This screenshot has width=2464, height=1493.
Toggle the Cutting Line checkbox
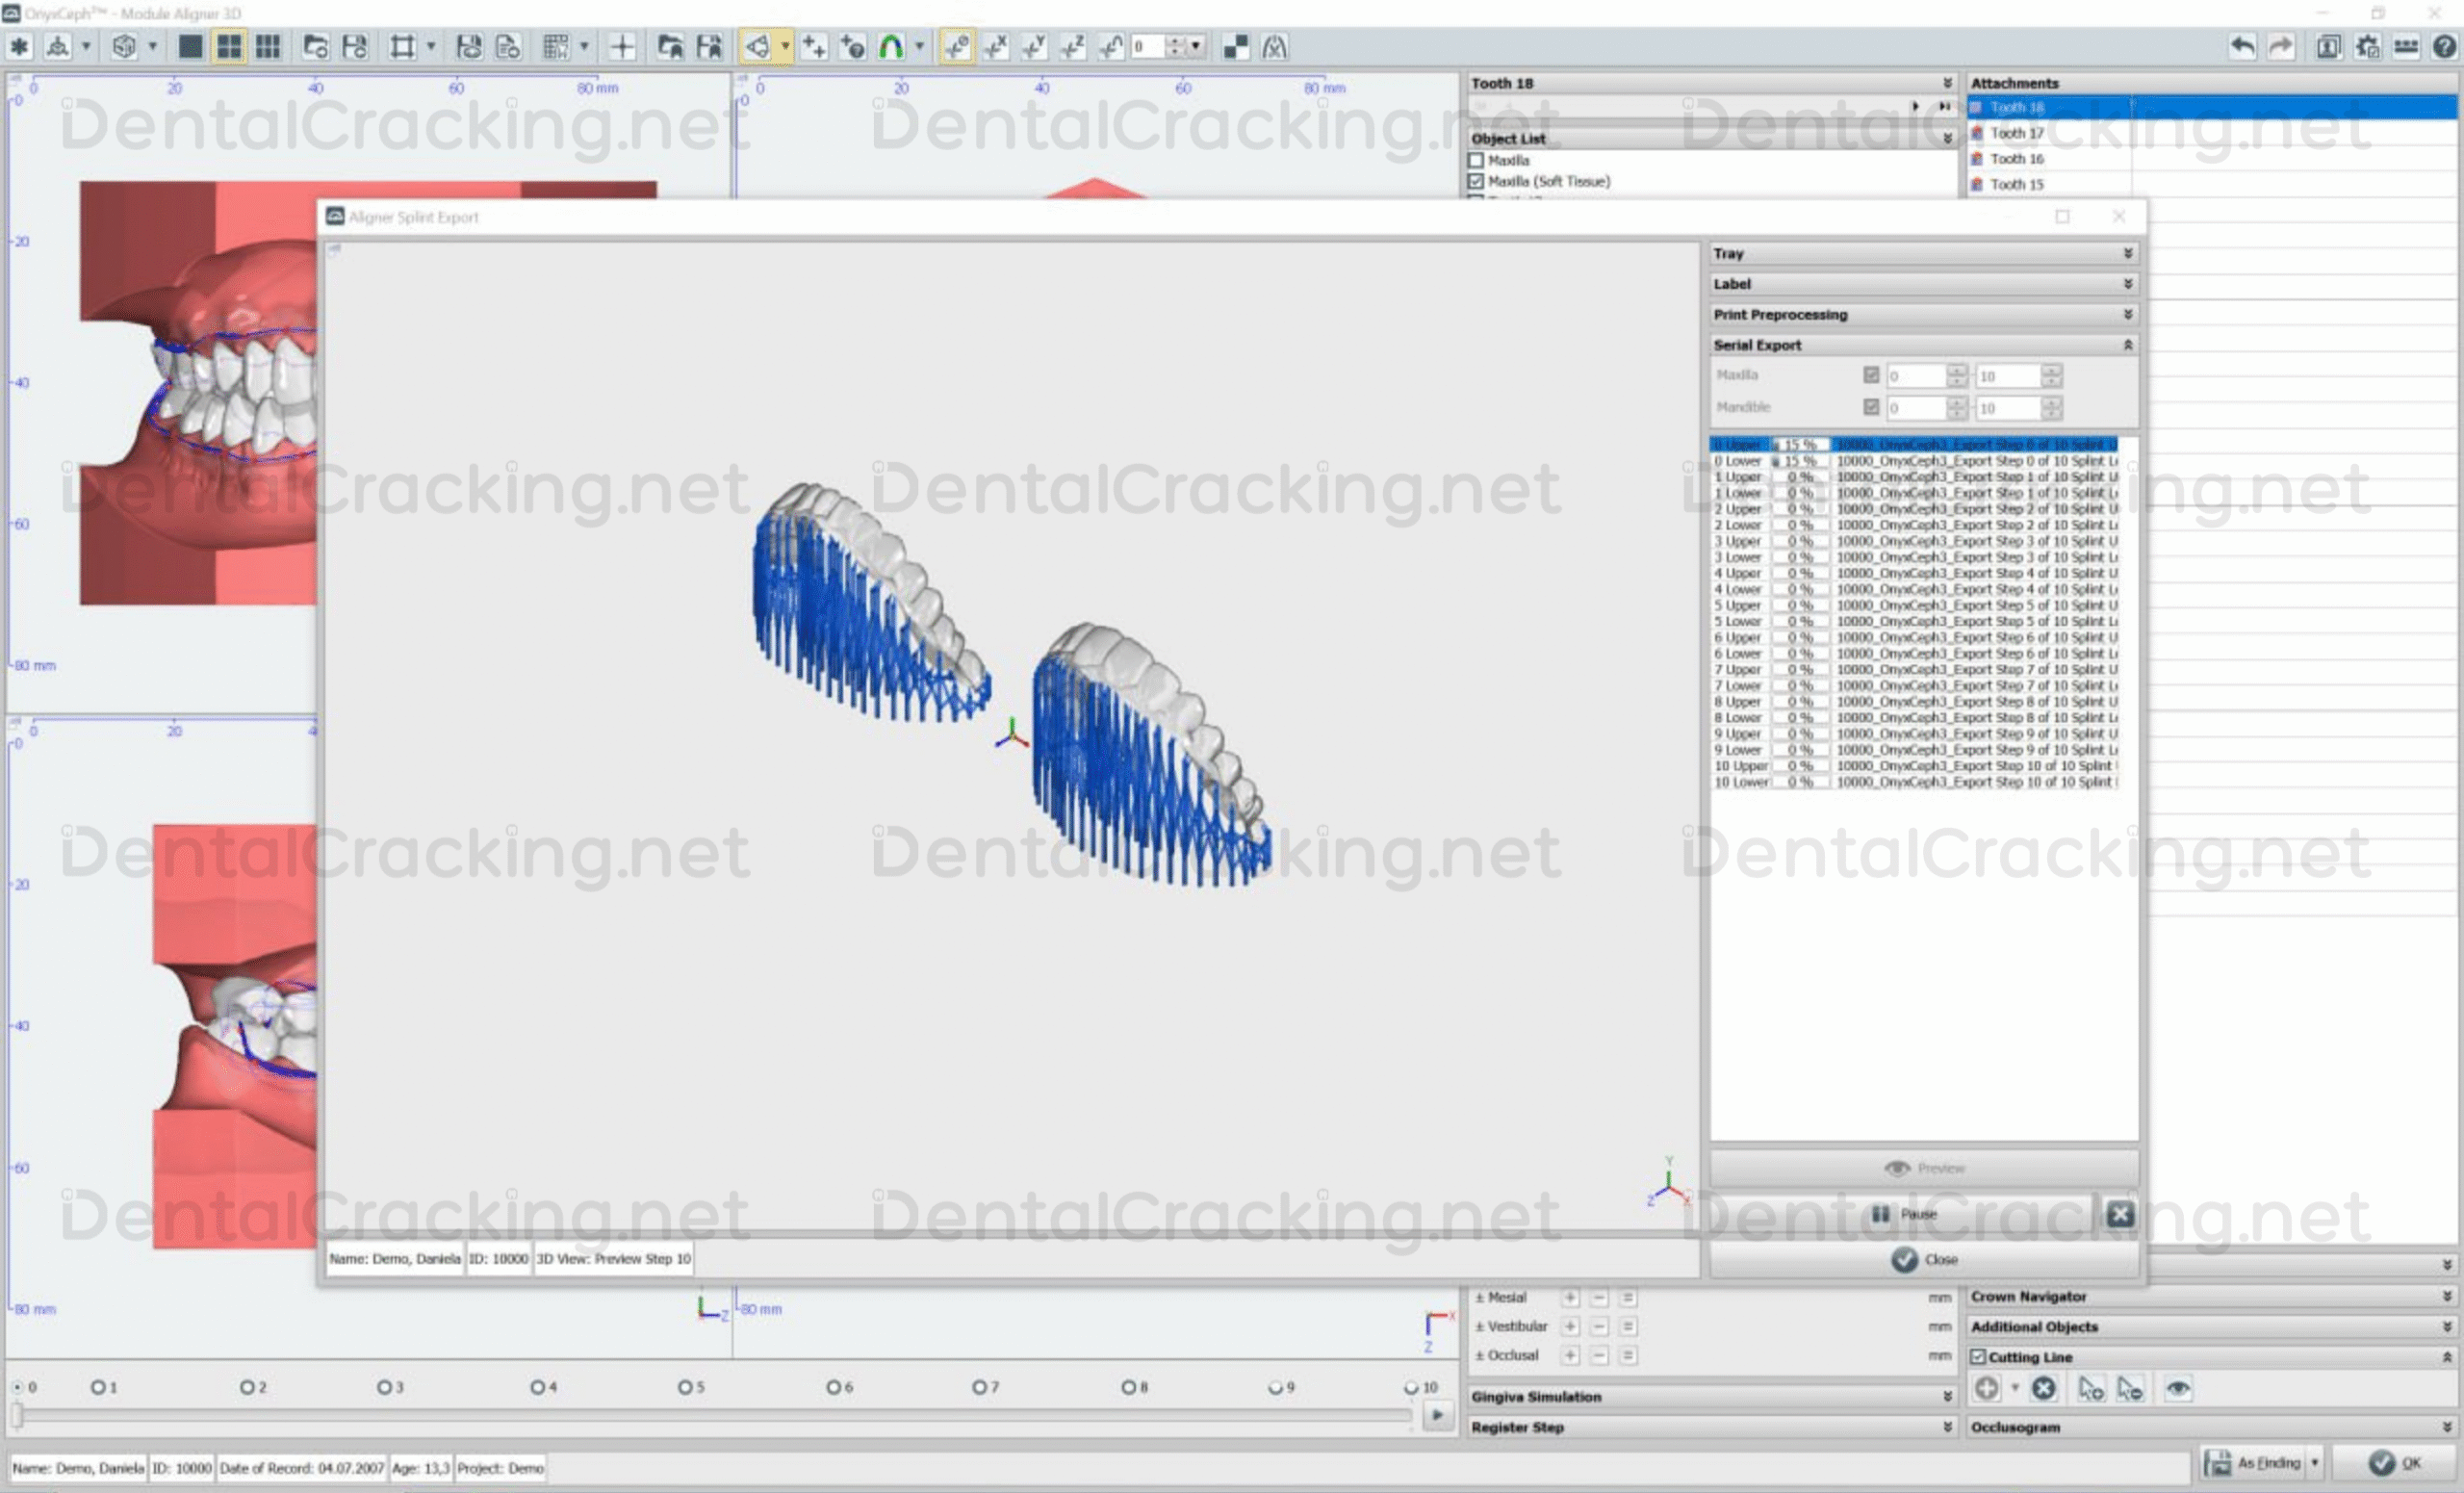point(1977,1357)
